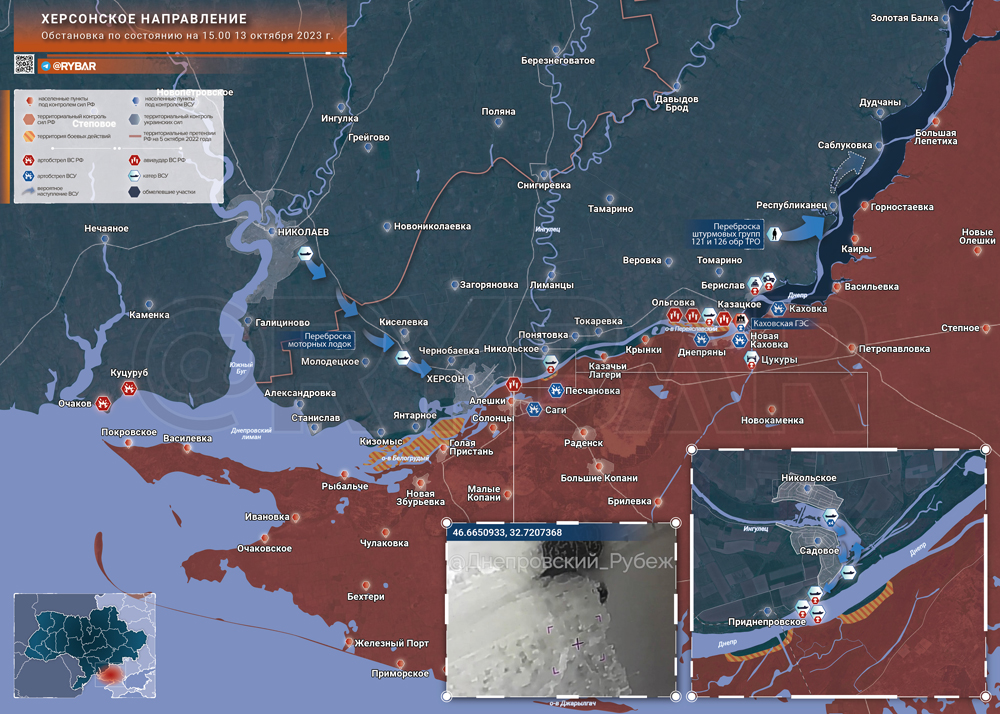Click the 'Переброска моторных лодок' label

(x=320, y=340)
